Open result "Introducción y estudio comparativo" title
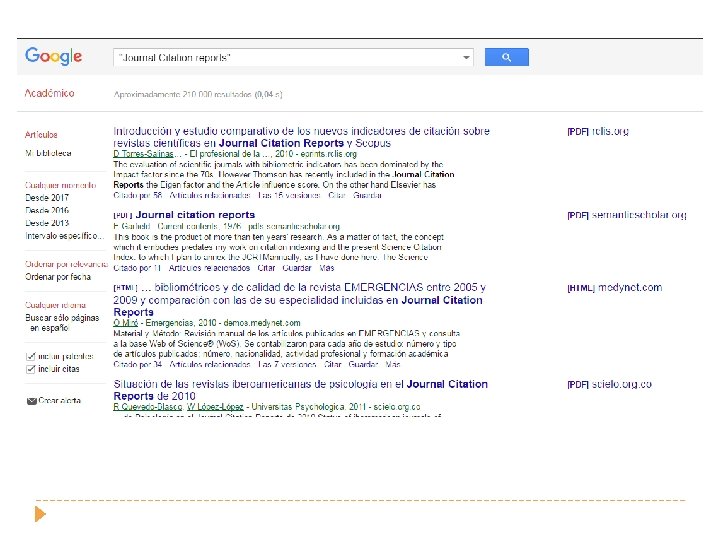The height and width of the screenshot is (540, 720). tap(301, 137)
